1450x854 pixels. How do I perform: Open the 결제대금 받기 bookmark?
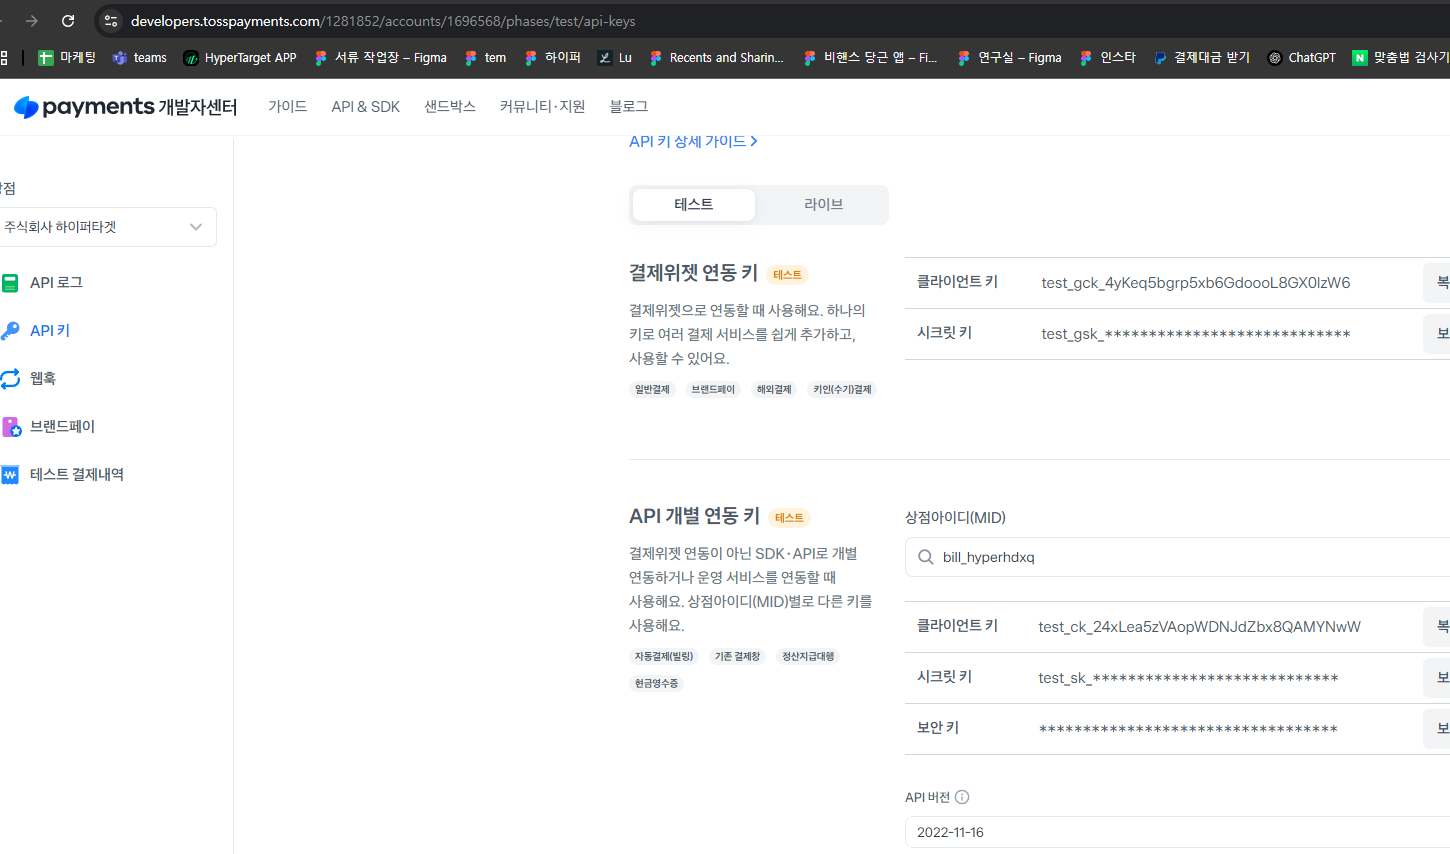[x=1201, y=57]
